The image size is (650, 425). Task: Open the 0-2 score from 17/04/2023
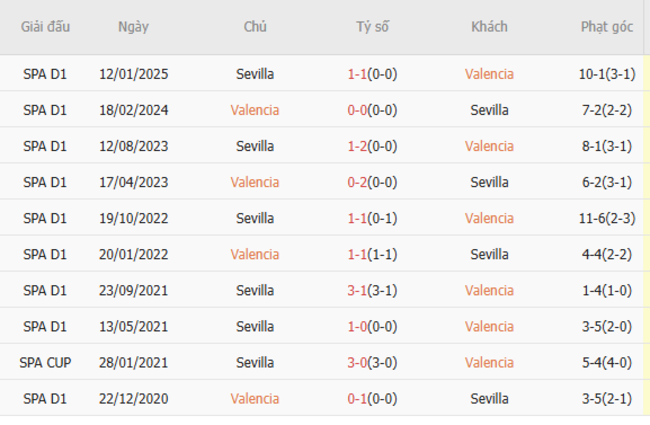pos(372,182)
